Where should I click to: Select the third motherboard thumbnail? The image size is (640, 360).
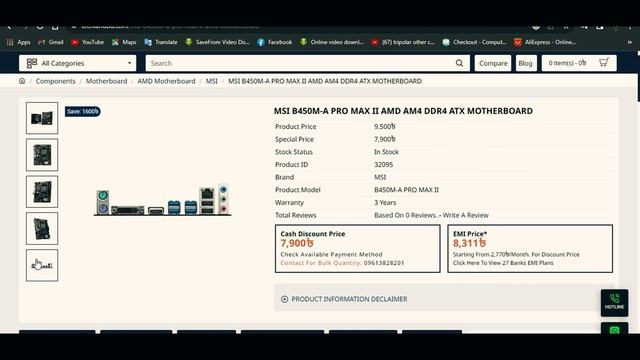click(42, 192)
